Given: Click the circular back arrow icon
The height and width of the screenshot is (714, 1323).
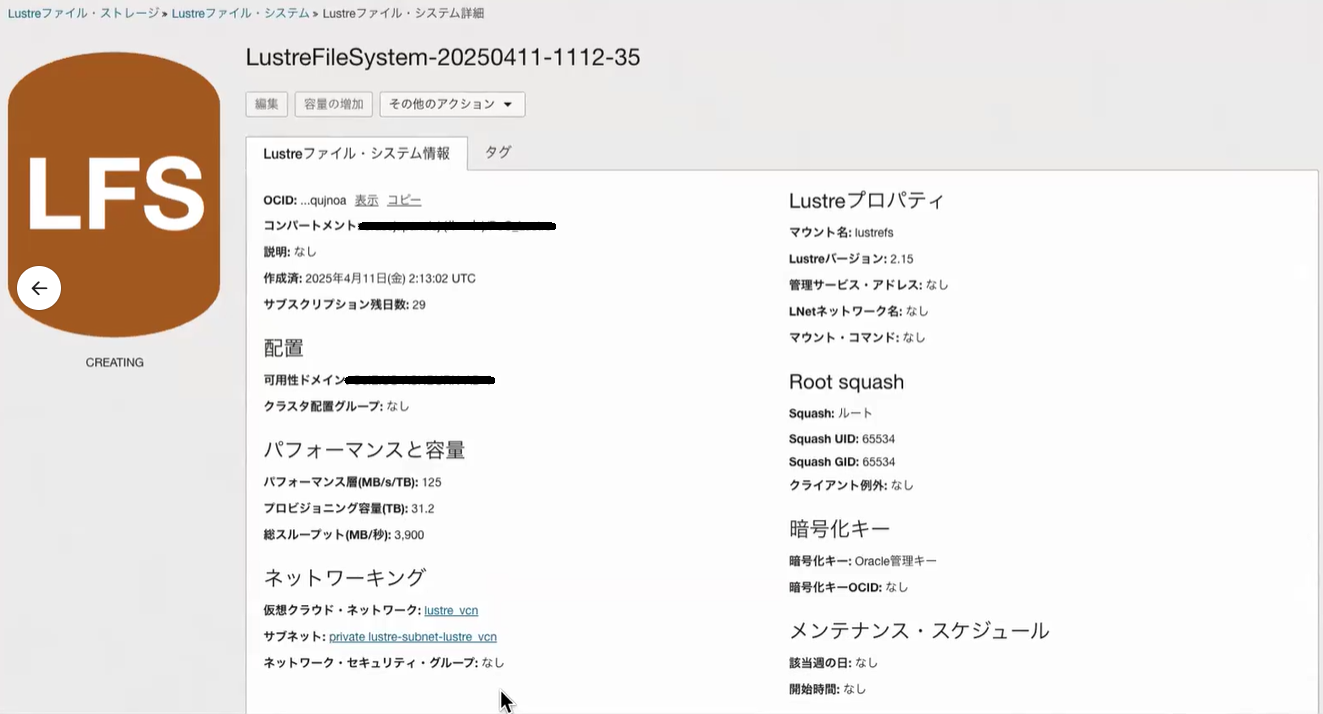Looking at the screenshot, I should coord(39,289).
